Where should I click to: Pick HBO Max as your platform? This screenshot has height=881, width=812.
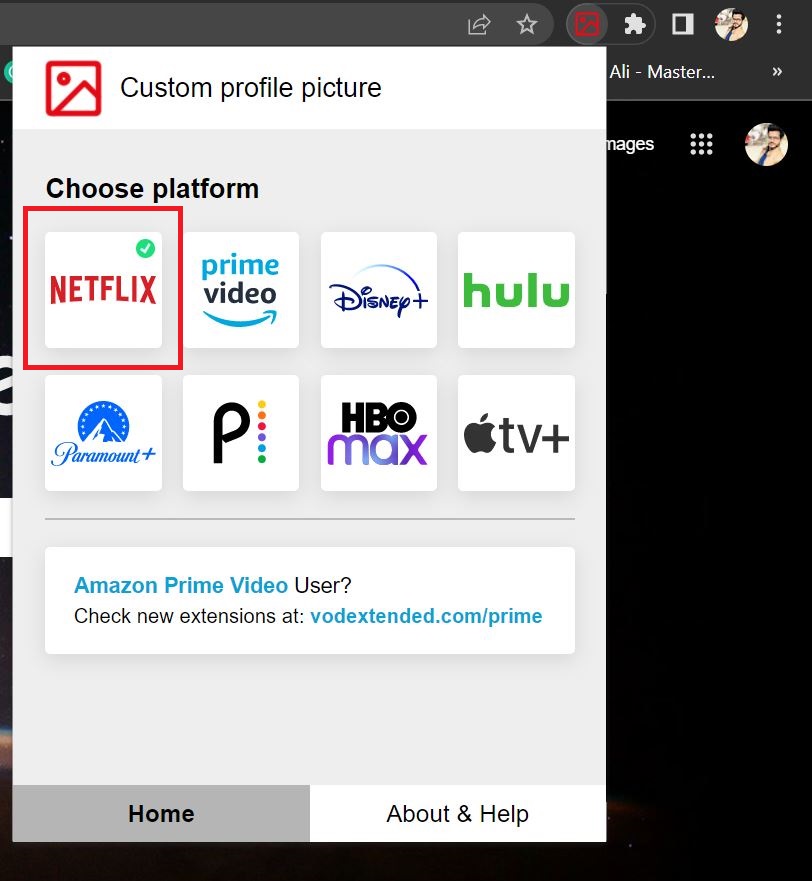click(x=378, y=432)
